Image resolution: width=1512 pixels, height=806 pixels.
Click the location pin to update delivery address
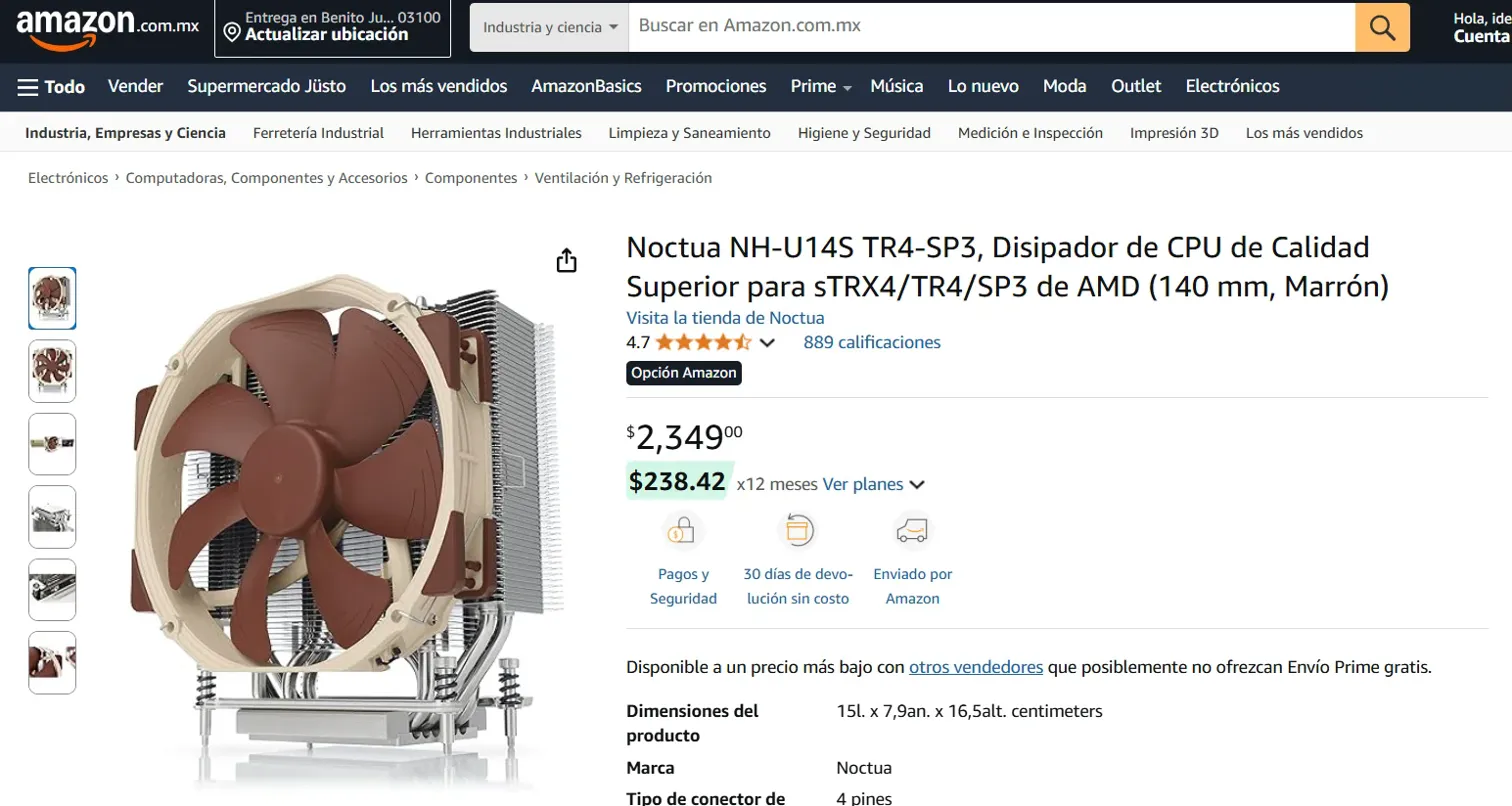click(232, 34)
